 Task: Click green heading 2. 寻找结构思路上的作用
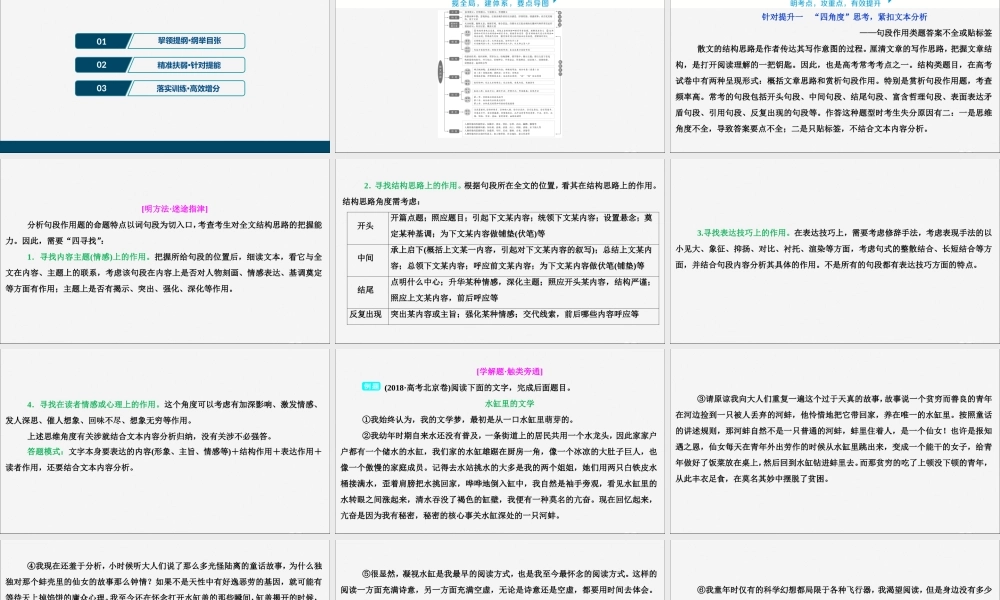click(412, 186)
